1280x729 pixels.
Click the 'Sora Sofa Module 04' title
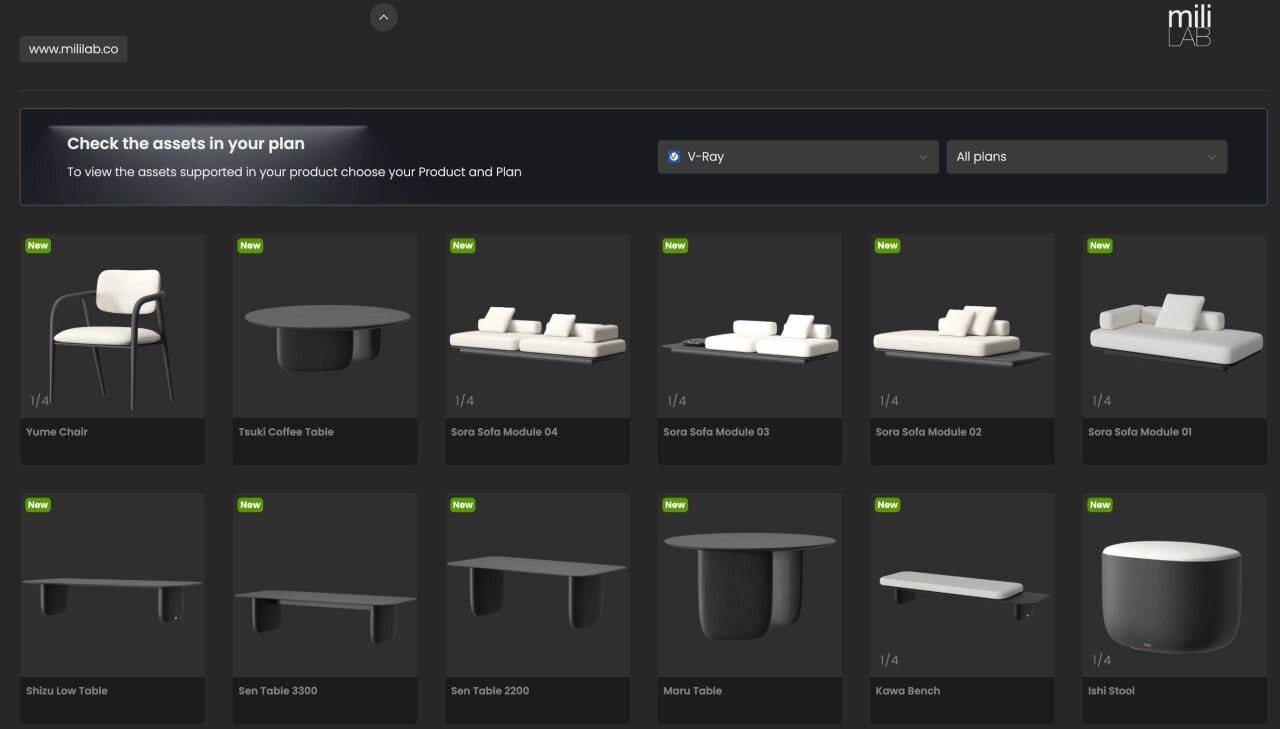click(504, 432)
